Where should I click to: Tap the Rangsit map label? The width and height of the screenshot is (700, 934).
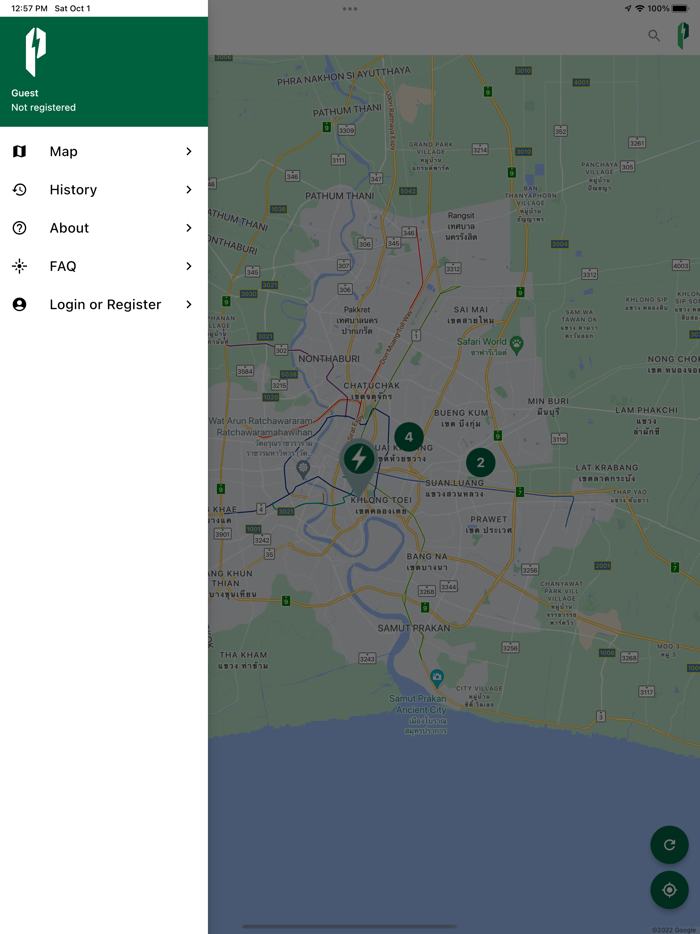(x=461, y=216)
